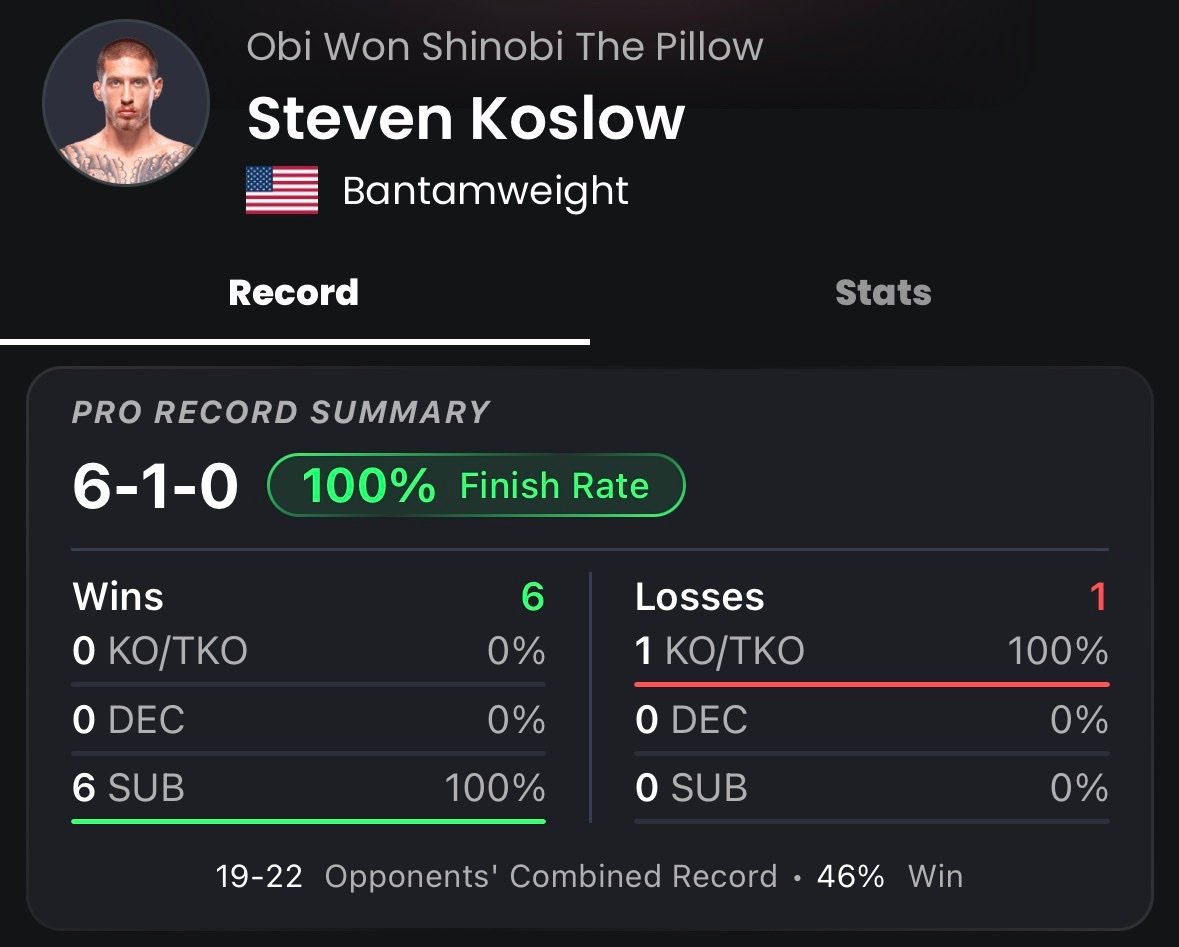Tap the Opponents' Combined Record line

[589, 876]
